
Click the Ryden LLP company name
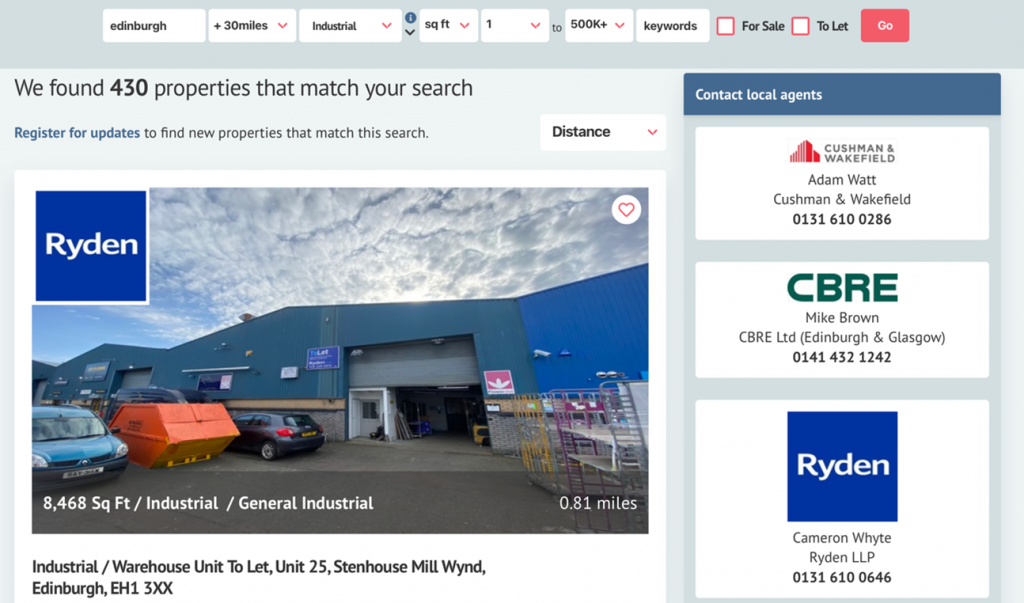pyautogui.click(x=842, y=557)
